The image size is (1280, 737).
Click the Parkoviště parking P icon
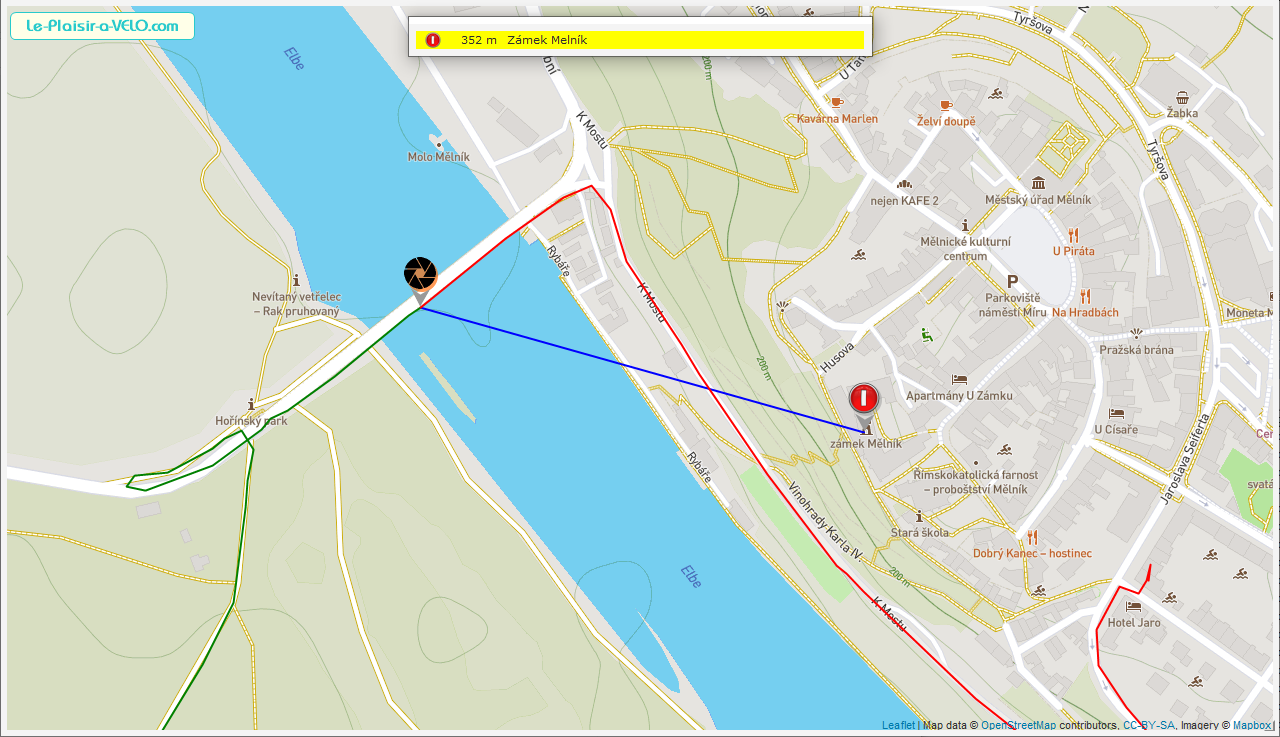click(1012, 282)
